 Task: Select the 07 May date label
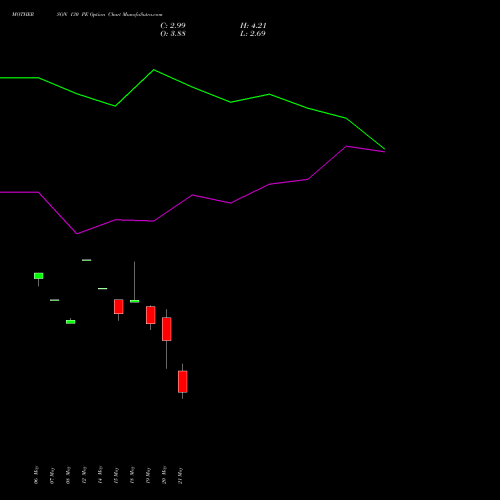(52, 476)
